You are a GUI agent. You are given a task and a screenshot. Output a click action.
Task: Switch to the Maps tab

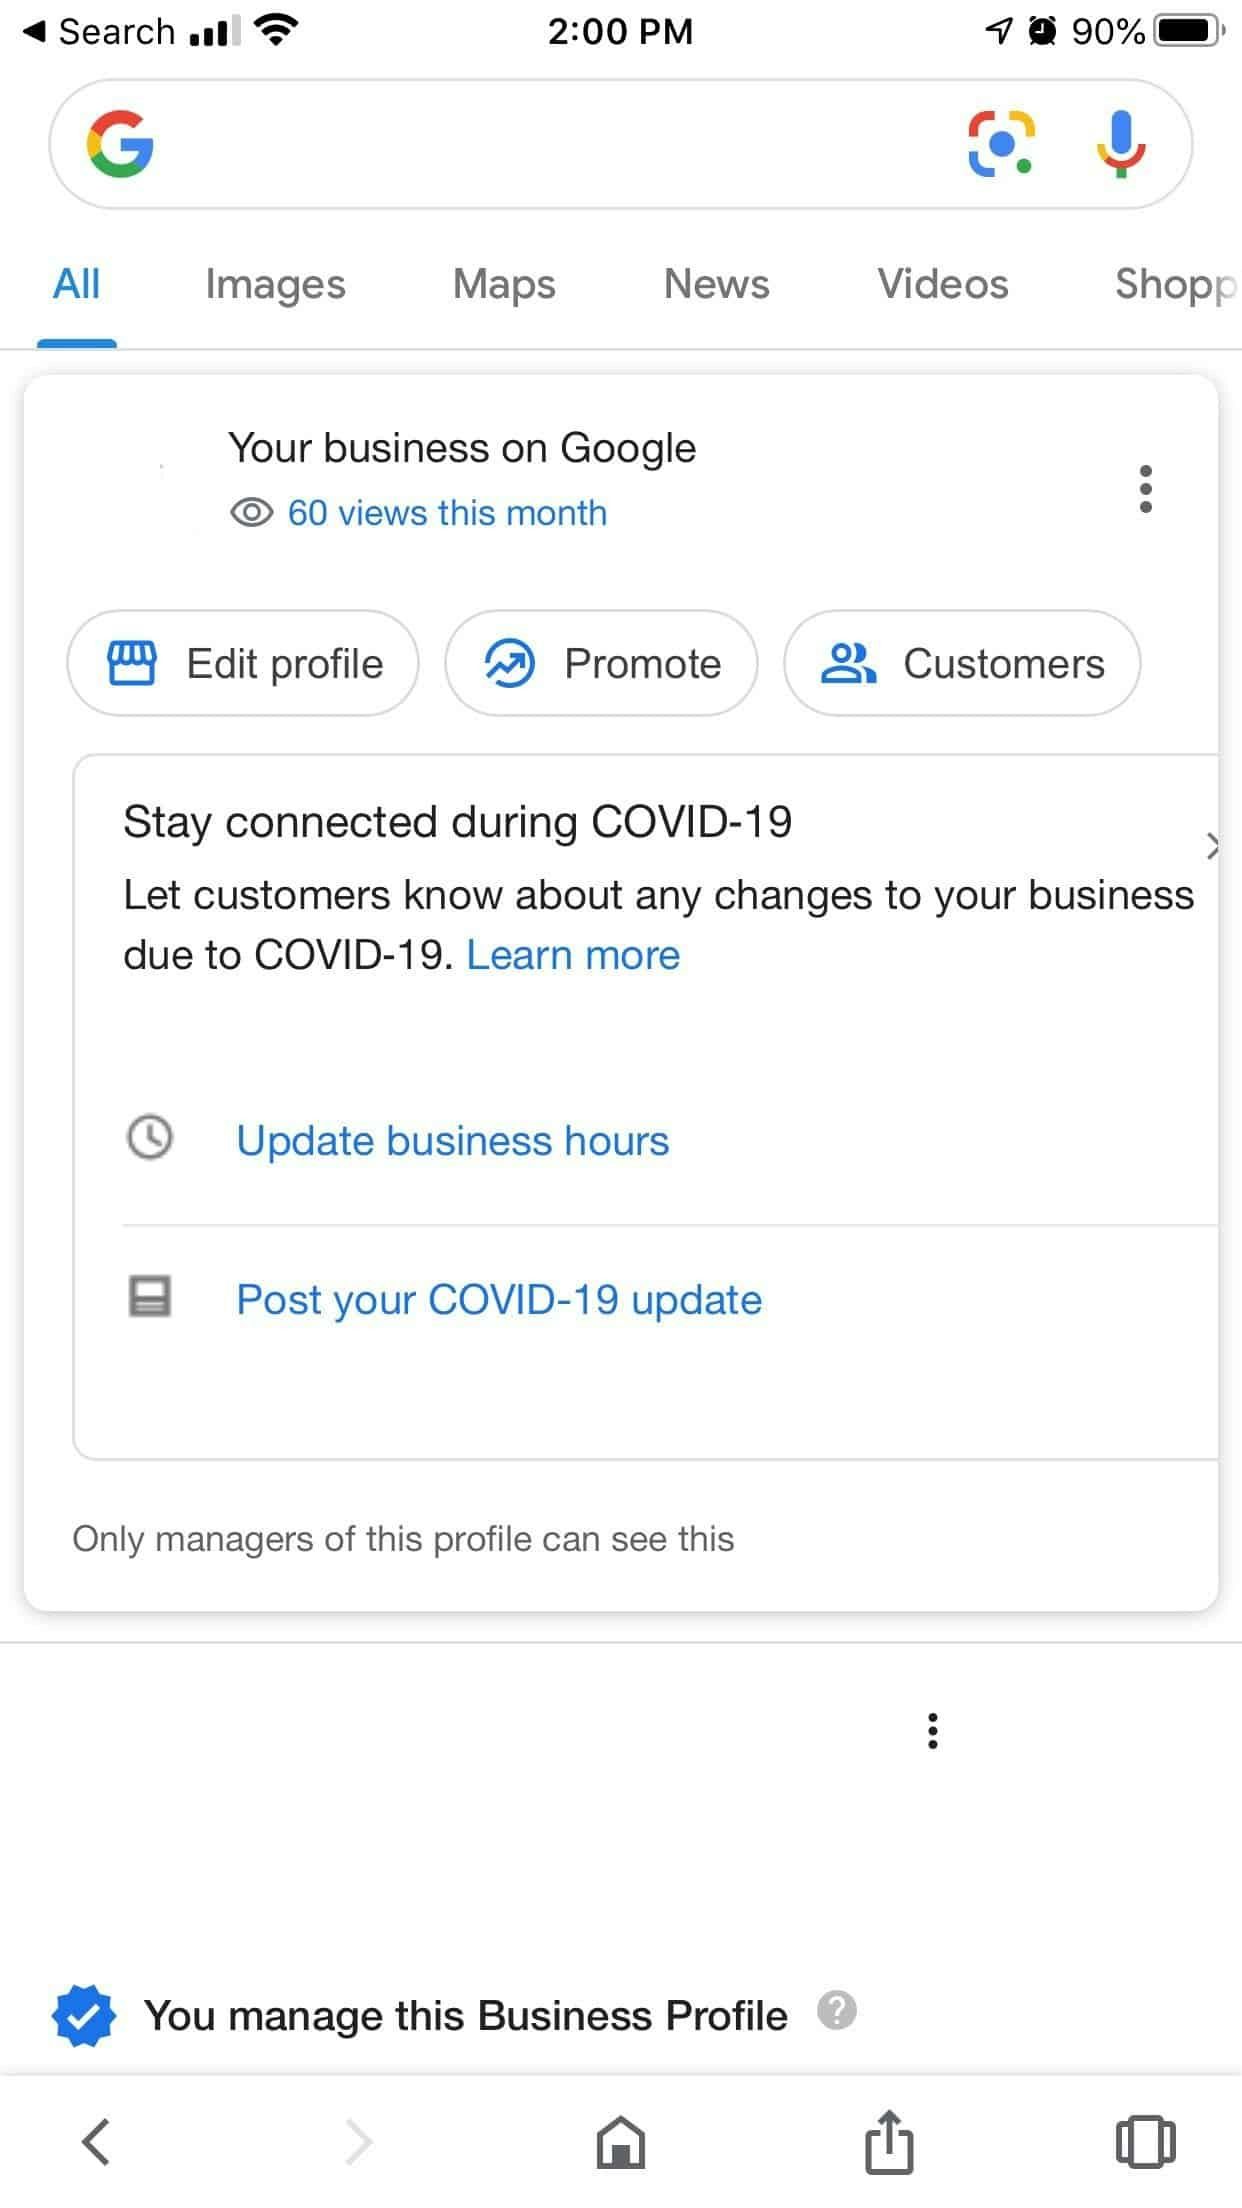click(x=504, y=285)
